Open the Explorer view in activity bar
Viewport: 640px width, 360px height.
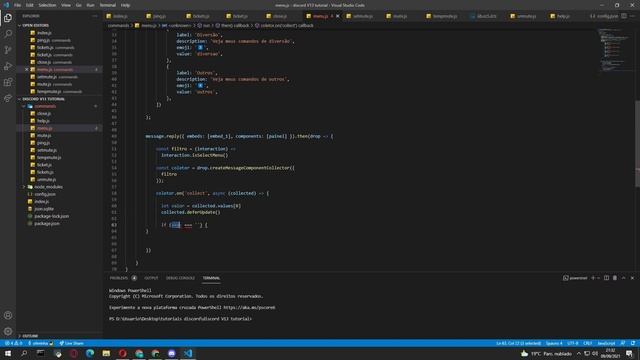tap(8, 18)
